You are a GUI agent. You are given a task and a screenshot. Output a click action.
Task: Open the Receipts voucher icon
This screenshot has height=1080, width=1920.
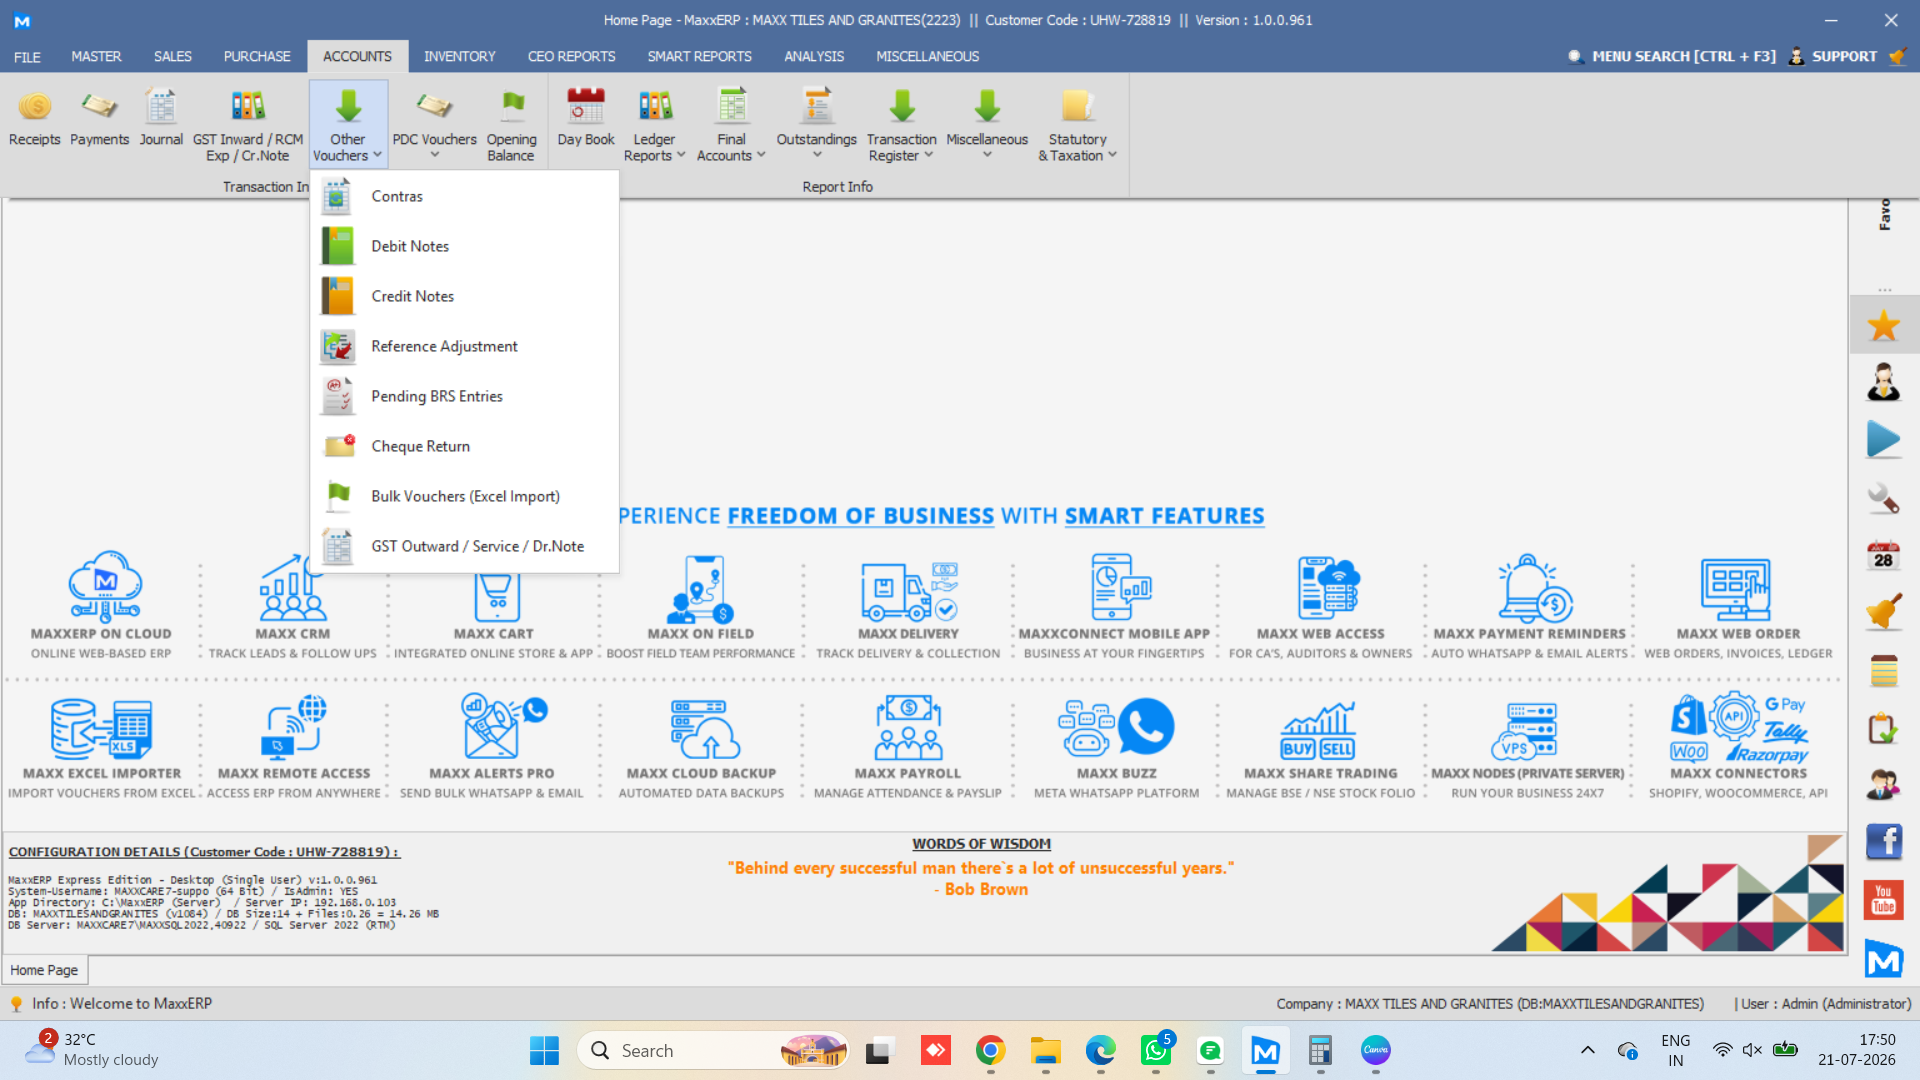35,106
